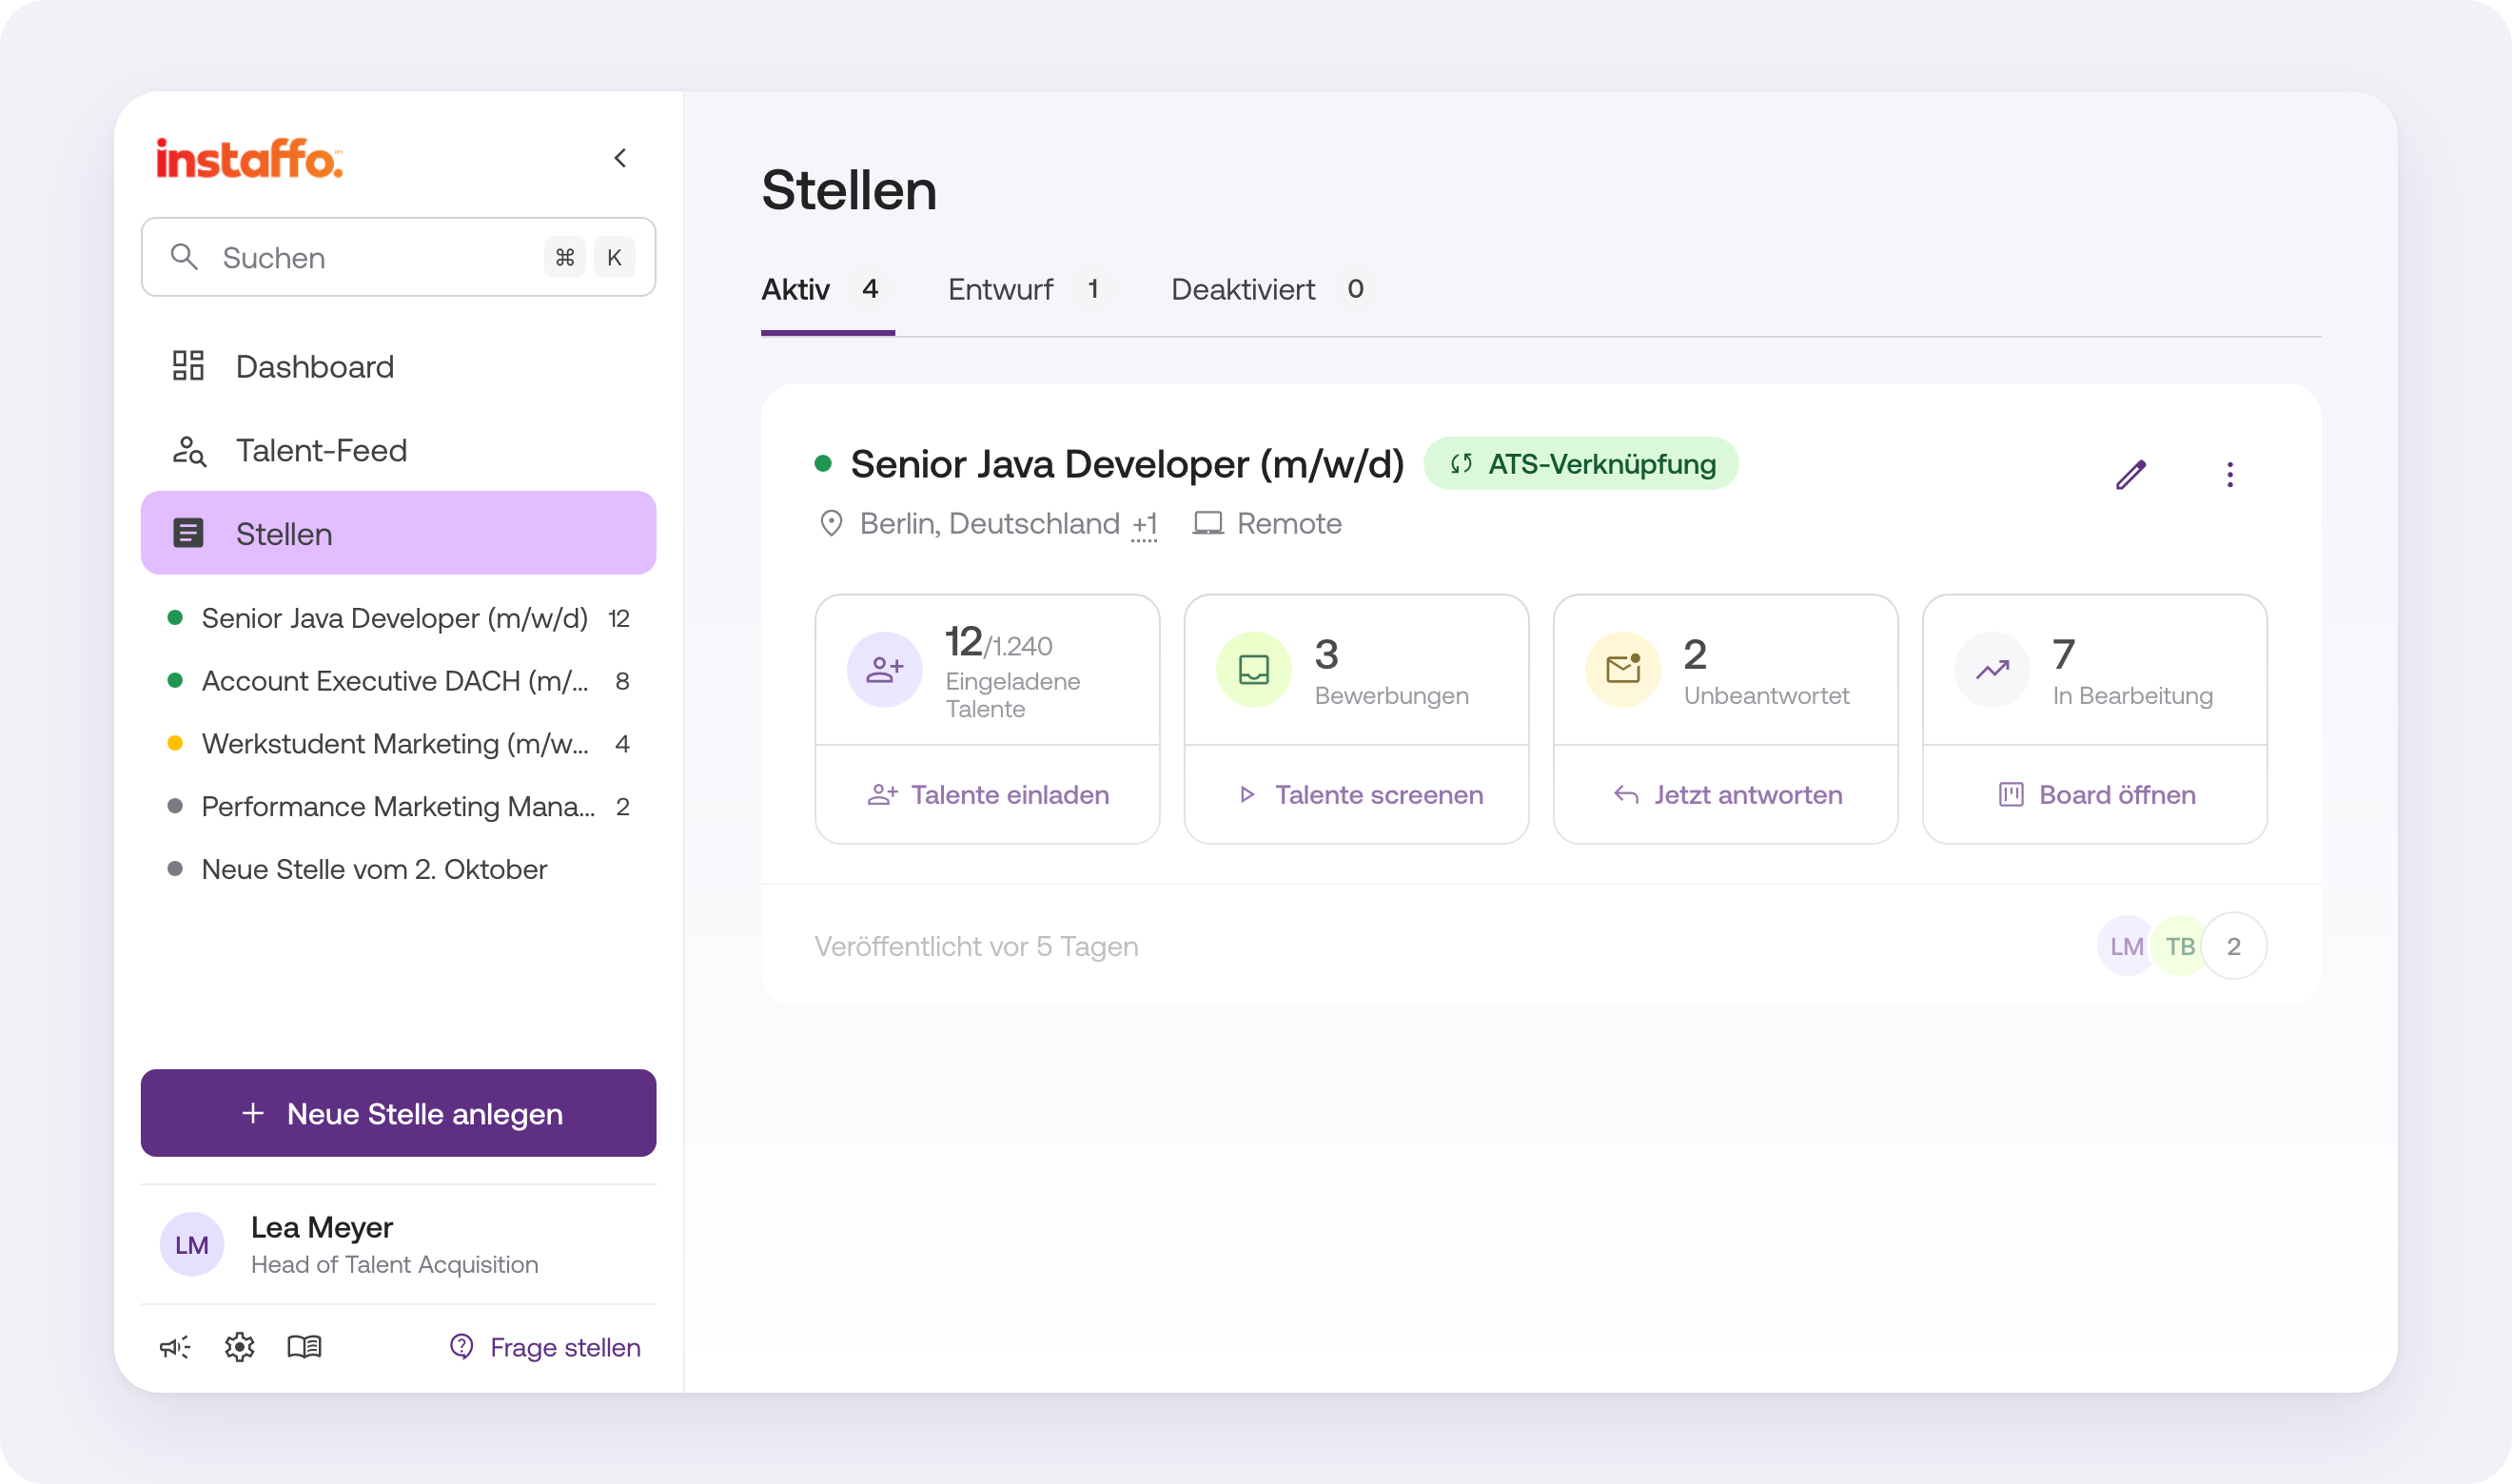Open Lea Meyer user profile
2512x1484 pixels.
[x=398, y=1244]
